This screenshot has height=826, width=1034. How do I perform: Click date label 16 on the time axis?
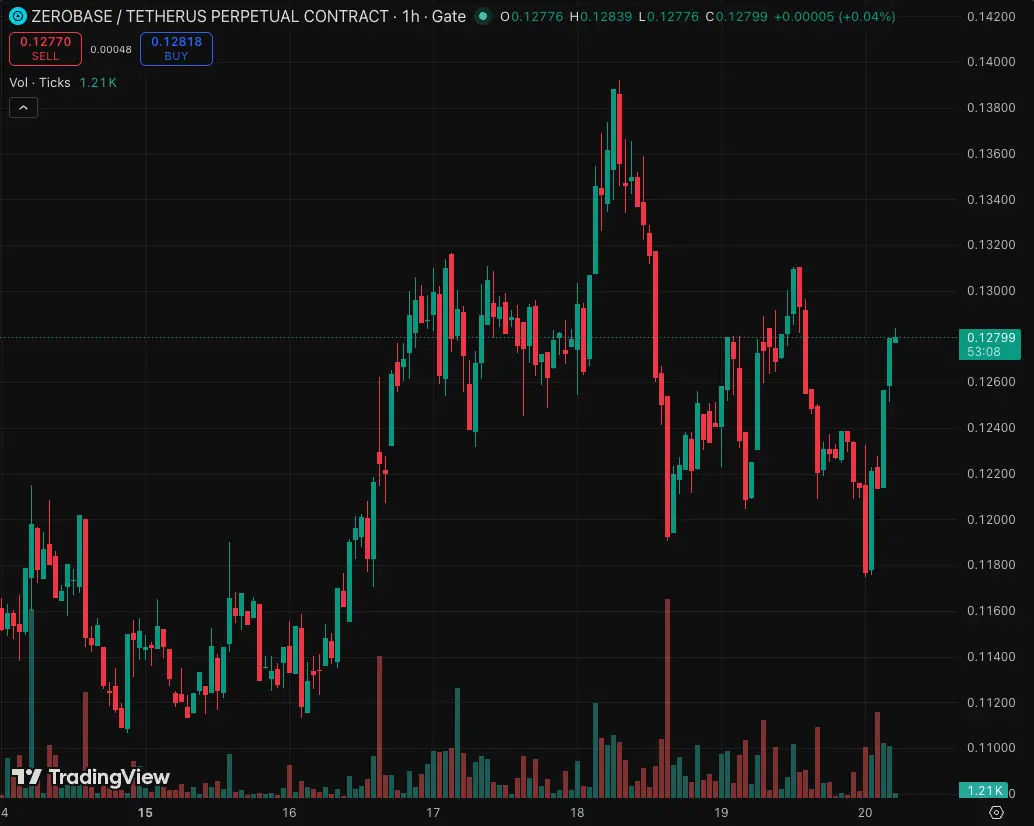[x=289, y=813]
